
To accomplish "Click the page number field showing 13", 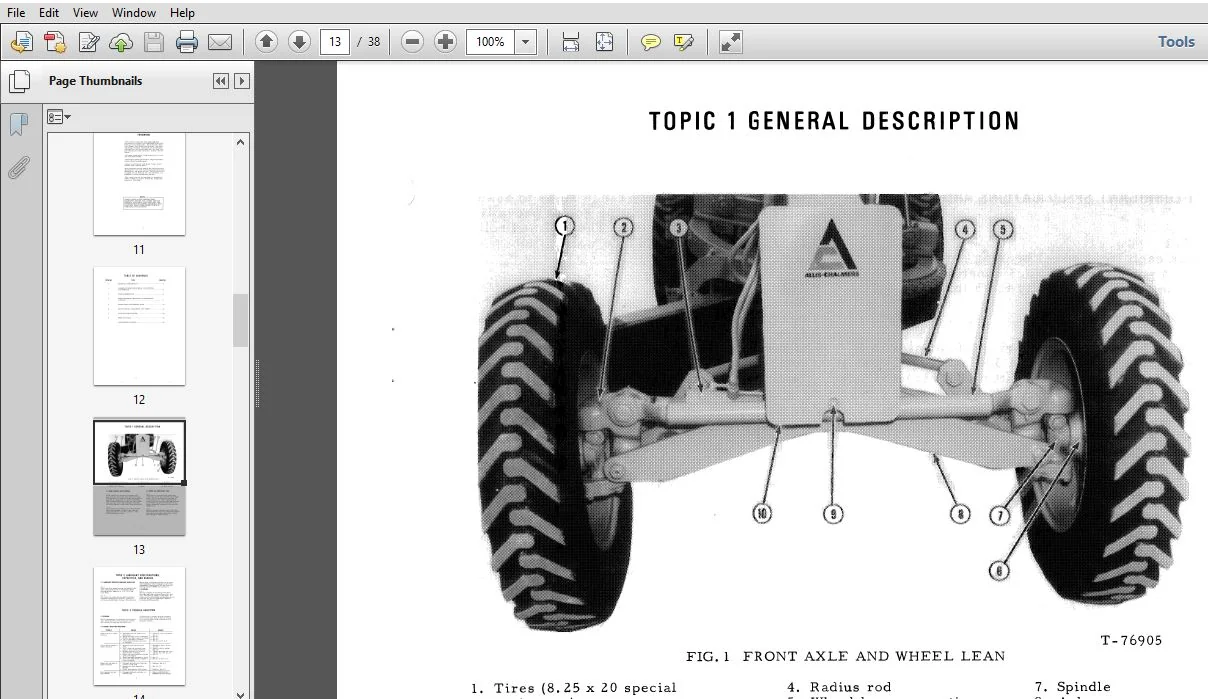I will [x=334, y=42].
